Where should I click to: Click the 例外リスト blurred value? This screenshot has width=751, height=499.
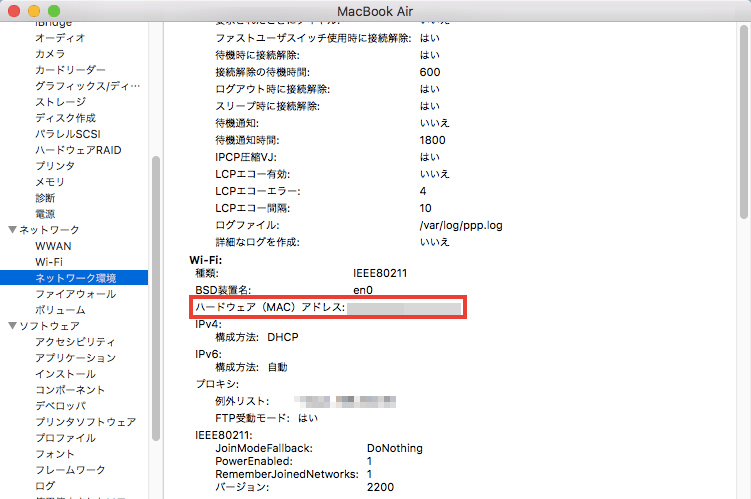click(x=345, y=401)
